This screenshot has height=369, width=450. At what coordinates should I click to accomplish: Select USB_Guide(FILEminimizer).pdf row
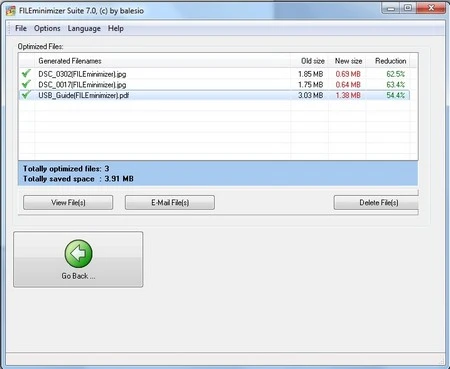214,95
